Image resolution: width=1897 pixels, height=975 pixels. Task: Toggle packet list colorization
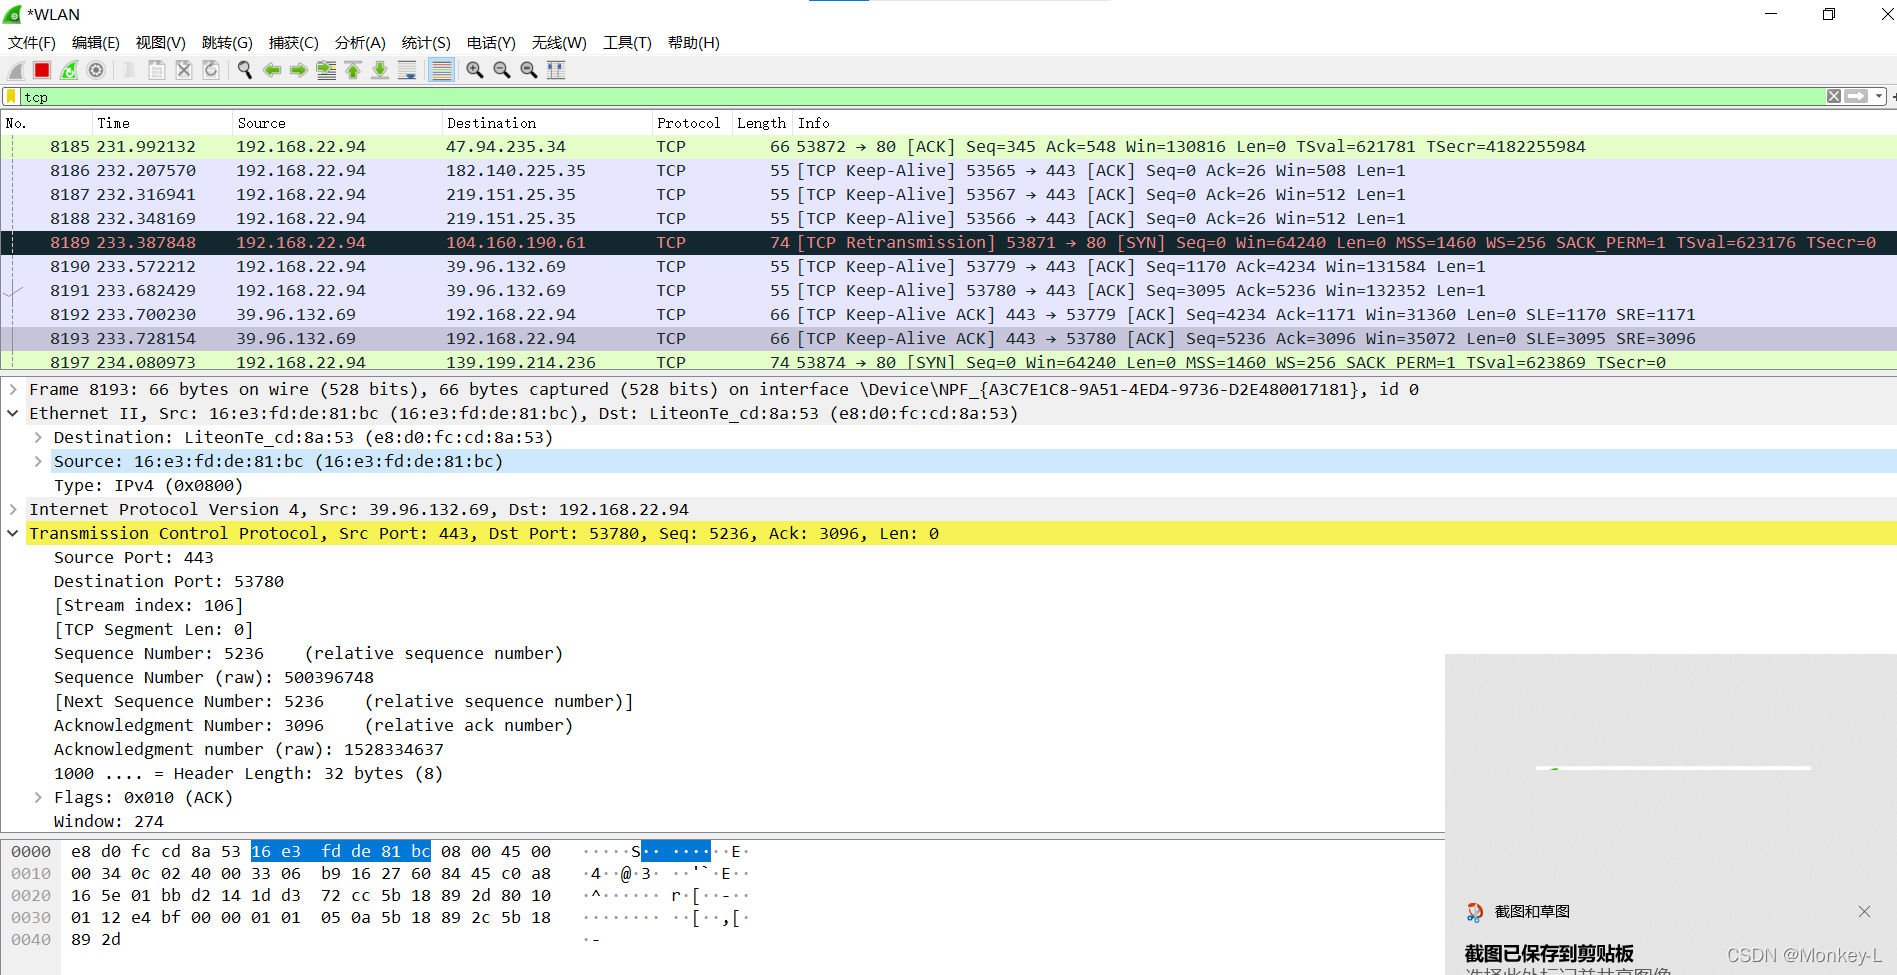pos(441,70)
